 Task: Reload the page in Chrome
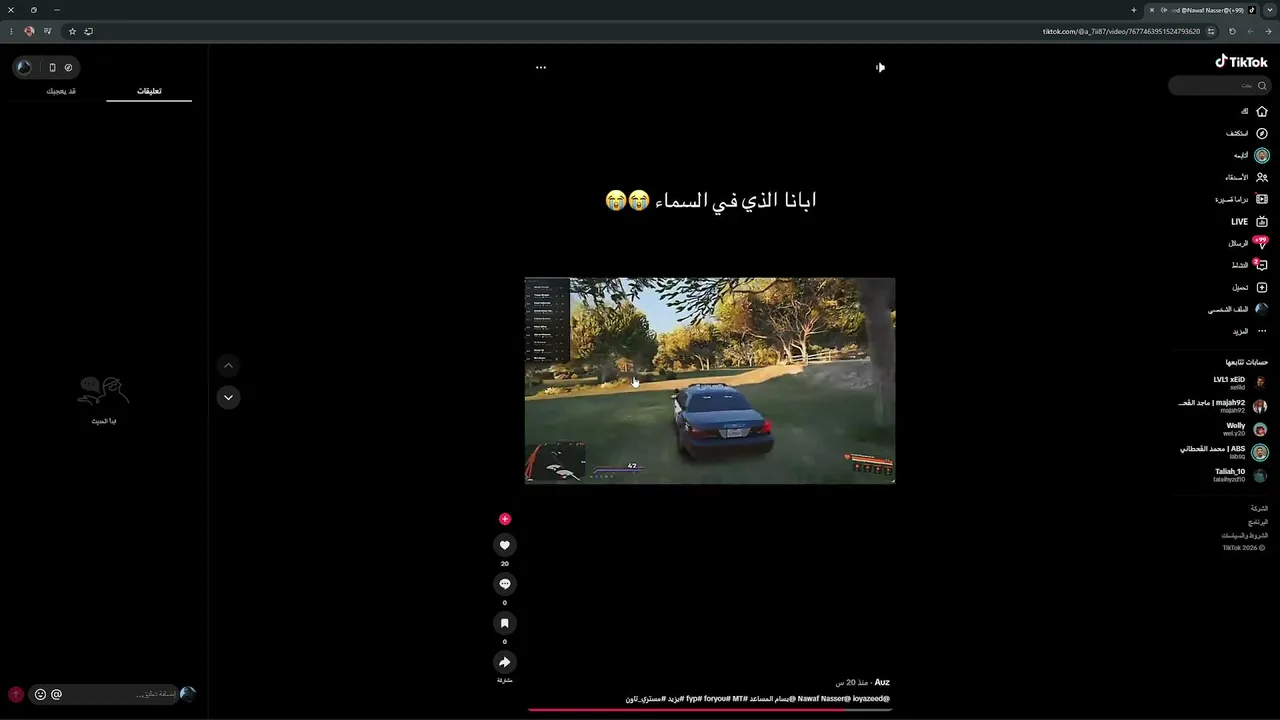click(1232, 31)
